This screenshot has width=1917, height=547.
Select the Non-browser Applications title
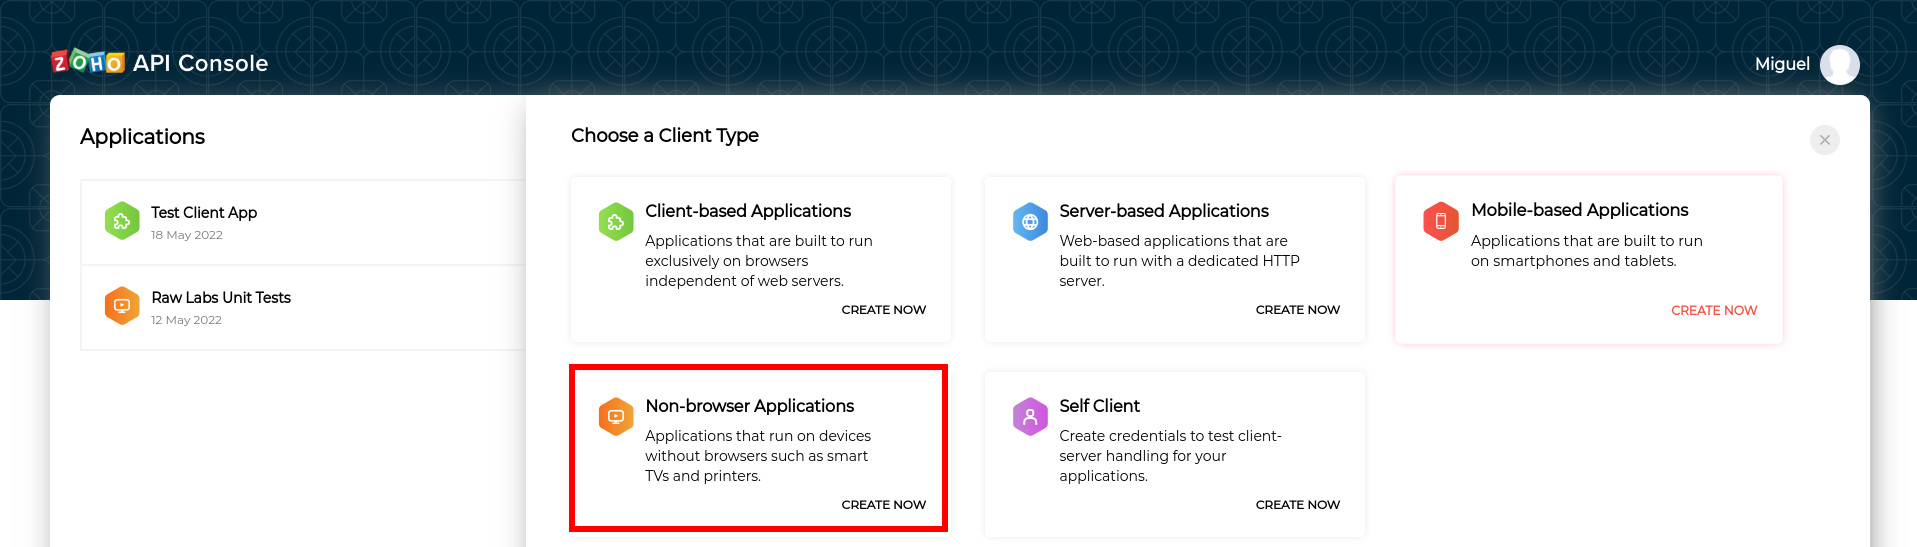click(x=750, y=406)
